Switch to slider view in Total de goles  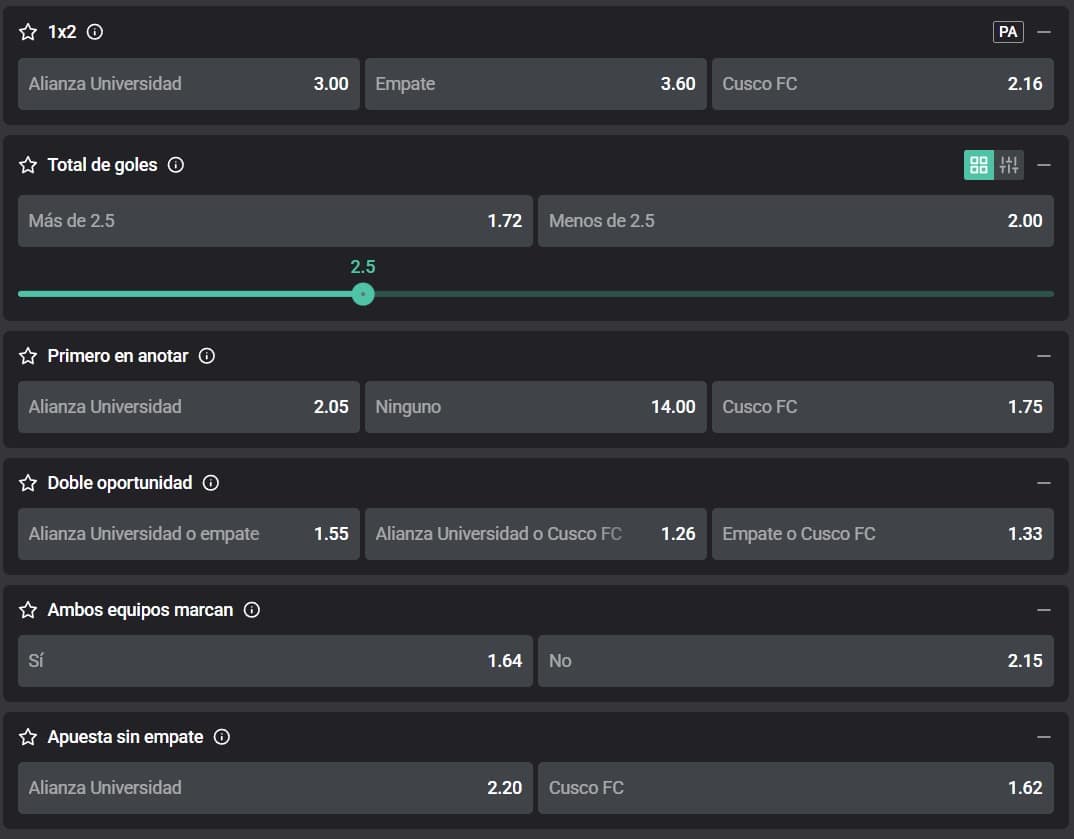[1009, 165]
